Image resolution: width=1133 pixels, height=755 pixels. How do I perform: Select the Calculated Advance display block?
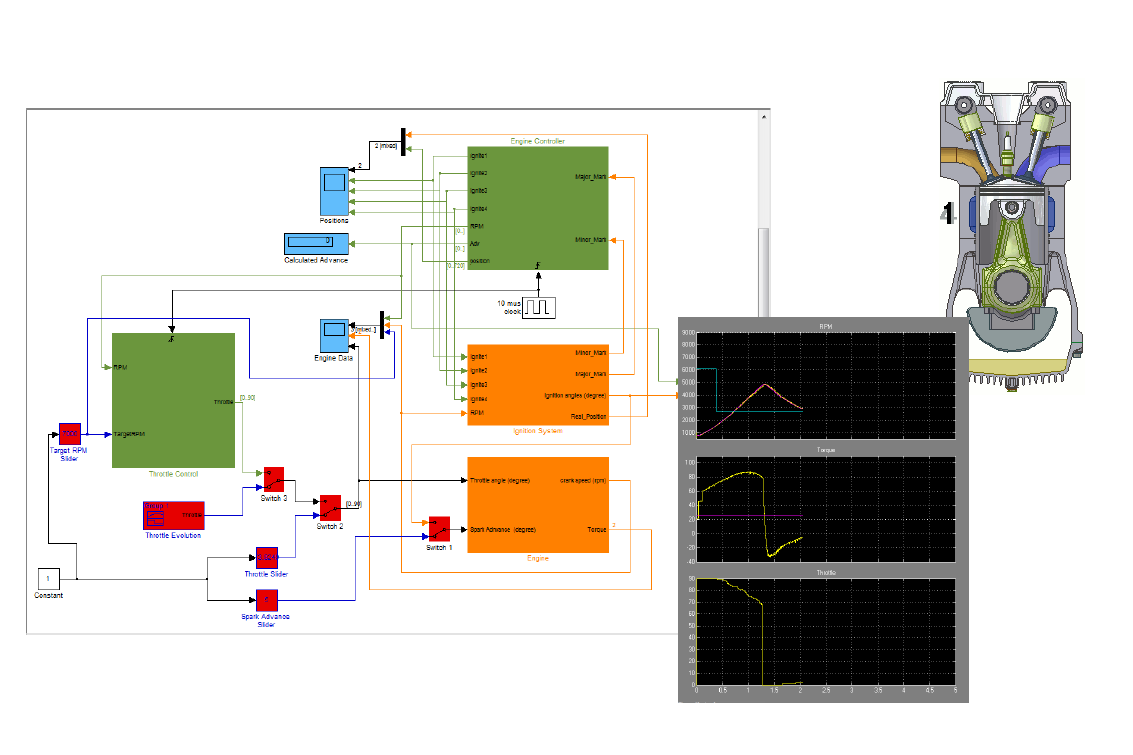[x=316, y=243]
